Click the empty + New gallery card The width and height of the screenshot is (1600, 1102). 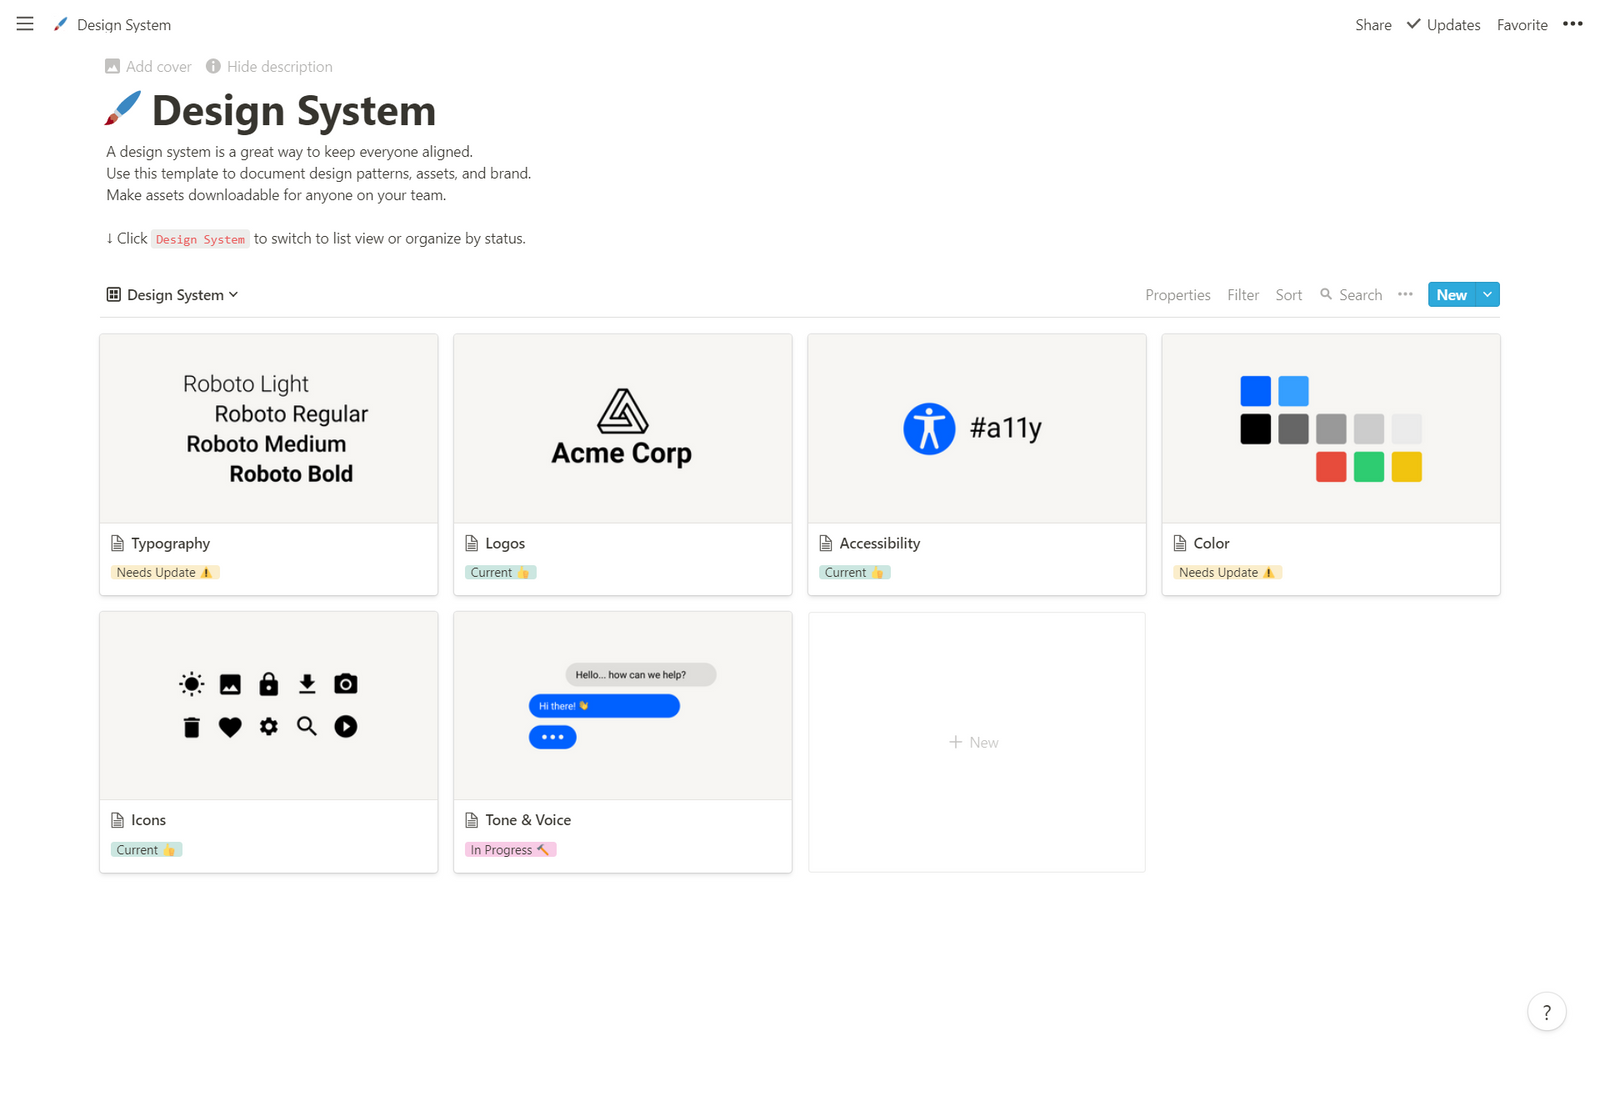[x=977, y=742]
